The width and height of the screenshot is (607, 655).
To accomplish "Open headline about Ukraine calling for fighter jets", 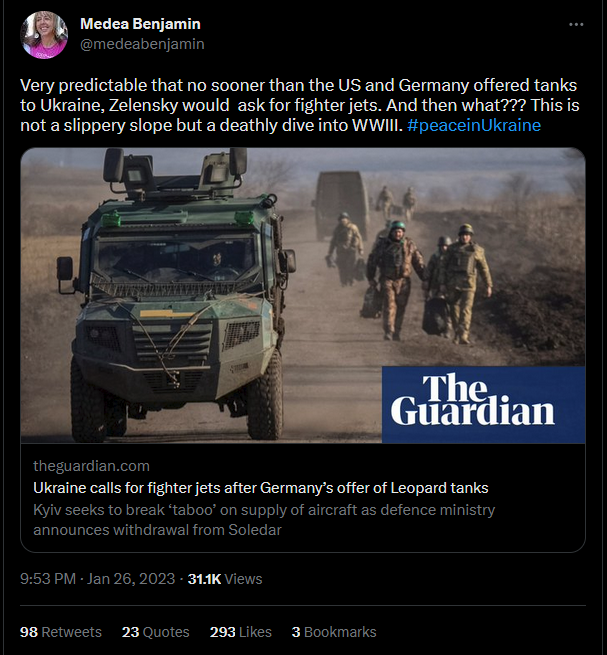I will click(261, 488).
